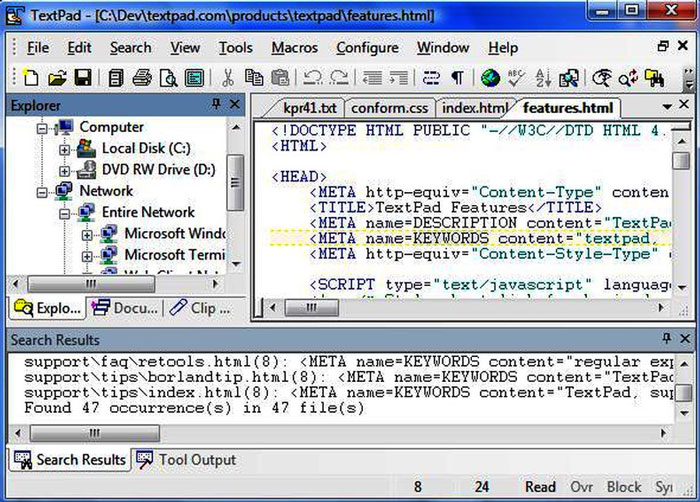Sort lines with the A-Z icon

(543, 78)
